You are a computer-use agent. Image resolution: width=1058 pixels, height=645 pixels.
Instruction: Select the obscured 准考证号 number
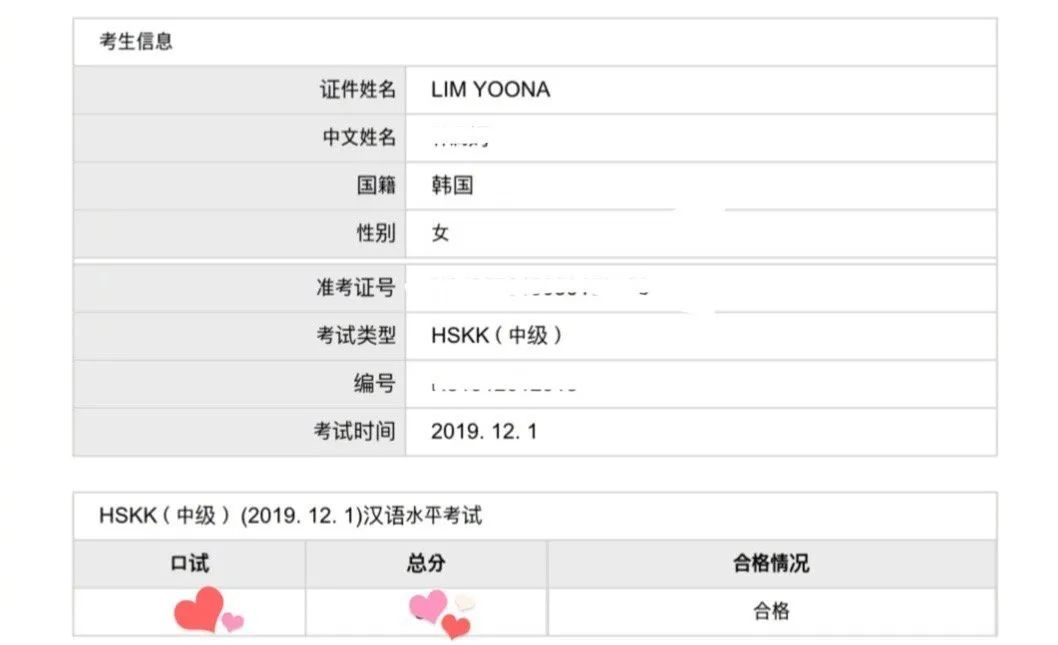540,288
